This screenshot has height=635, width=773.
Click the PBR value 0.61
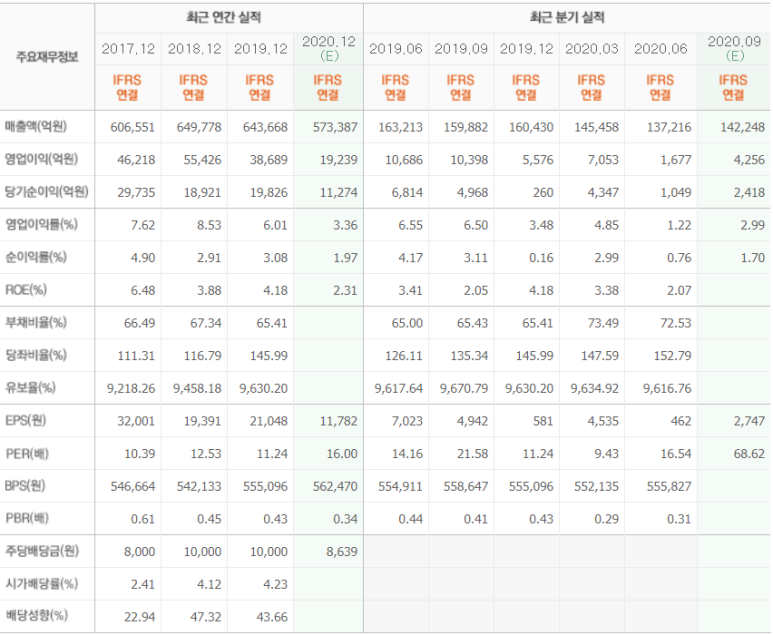143,519
